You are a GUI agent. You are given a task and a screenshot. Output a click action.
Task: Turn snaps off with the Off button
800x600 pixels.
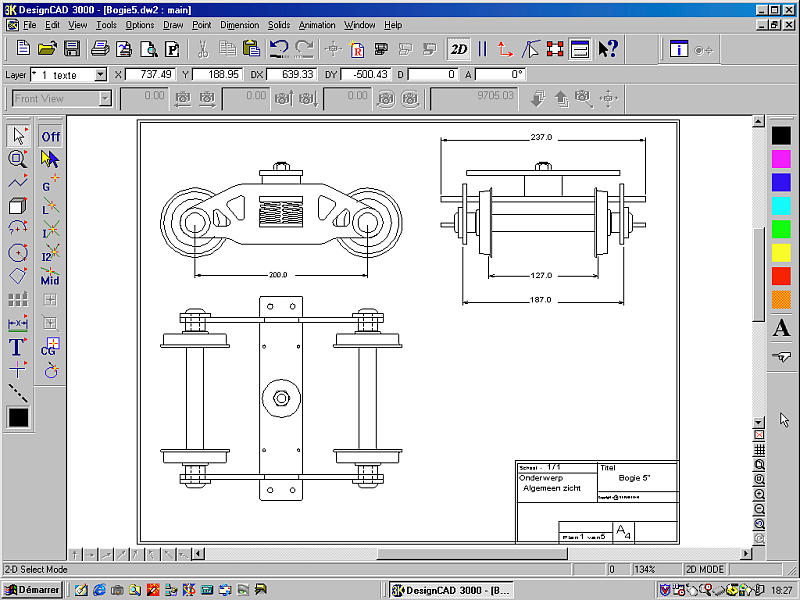click(x=50, y=136)
